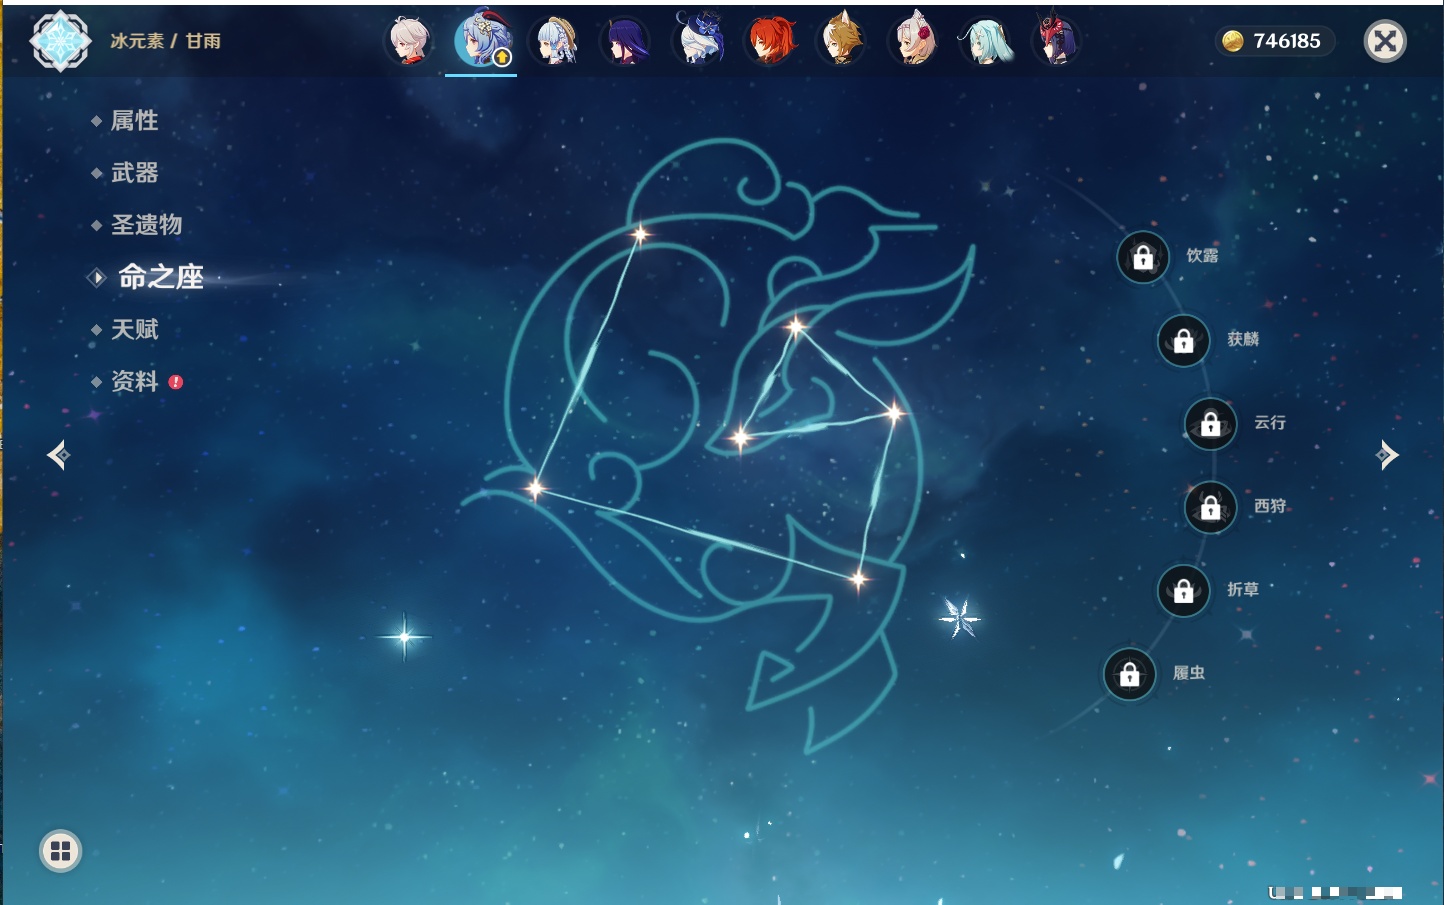
Task: Click the locked 履虫 constellation node
Action: pos(1130,675)
